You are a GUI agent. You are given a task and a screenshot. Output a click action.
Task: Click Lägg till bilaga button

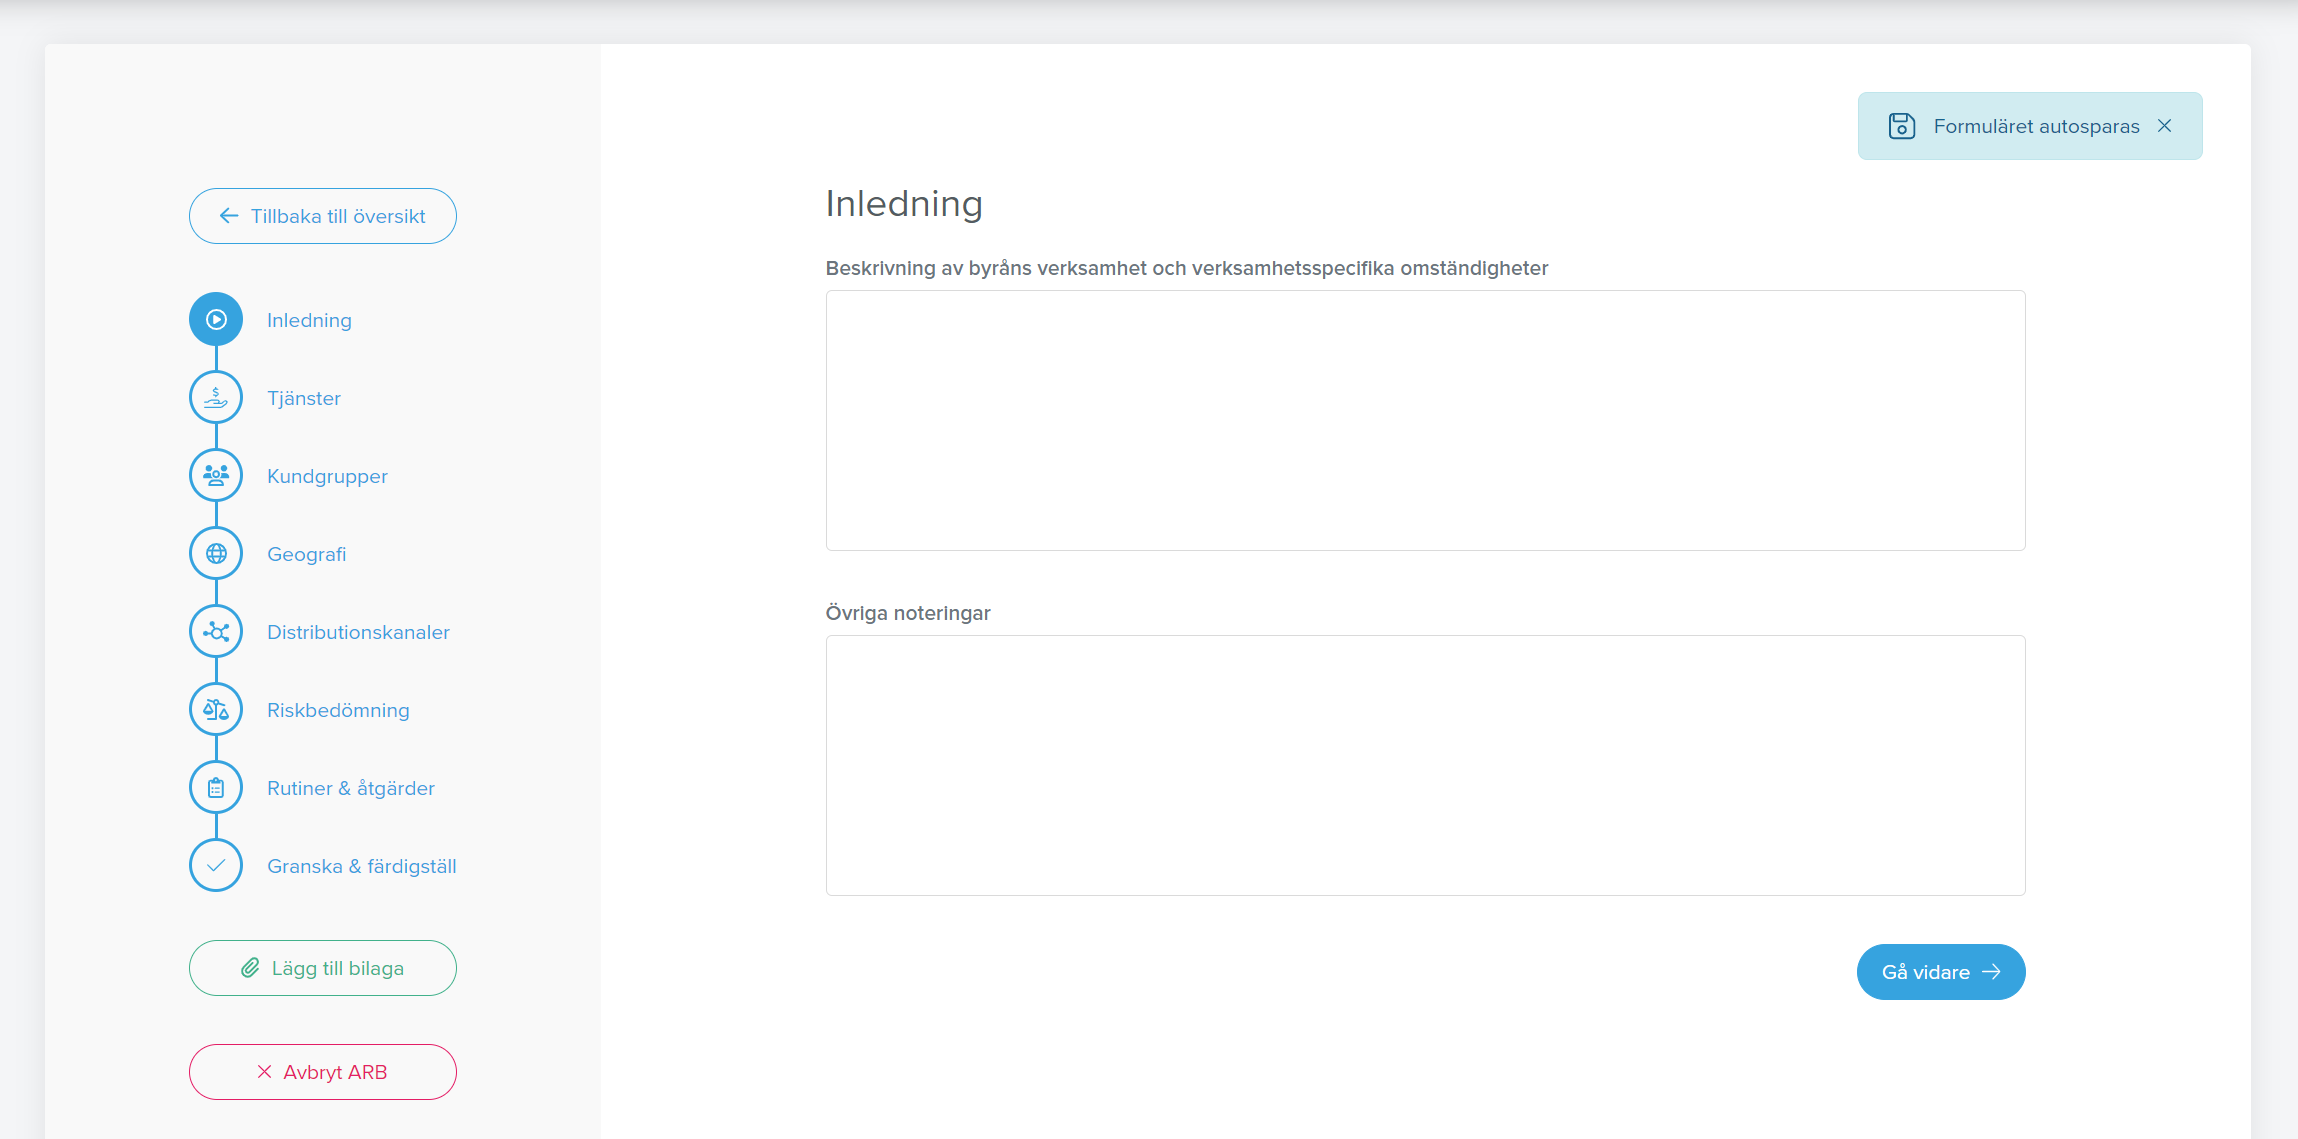click(x=323, y=968)
